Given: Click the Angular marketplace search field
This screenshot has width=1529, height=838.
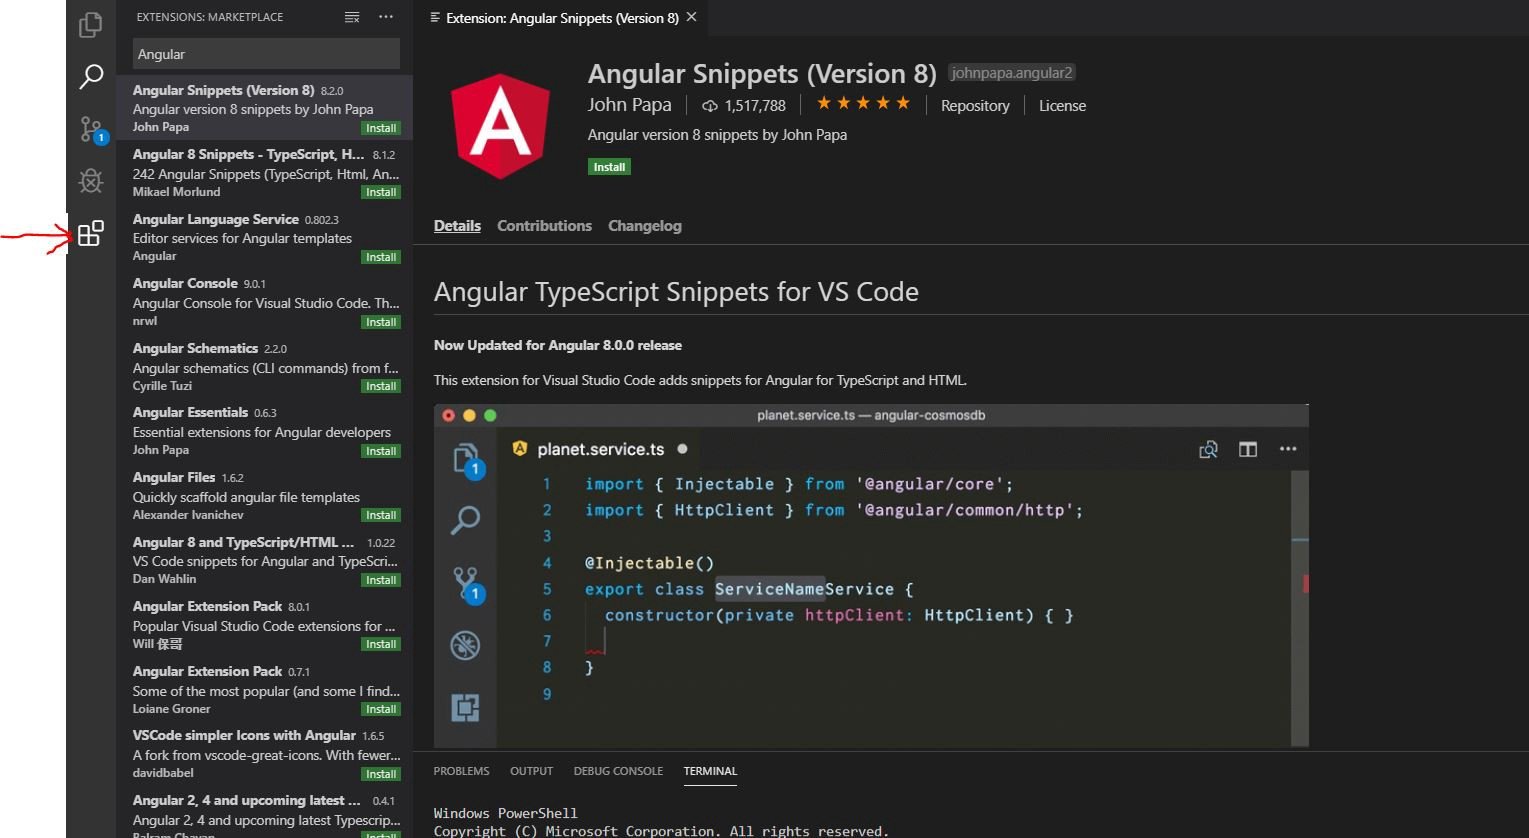Looking at the screenshot, I should coord(265,53).
